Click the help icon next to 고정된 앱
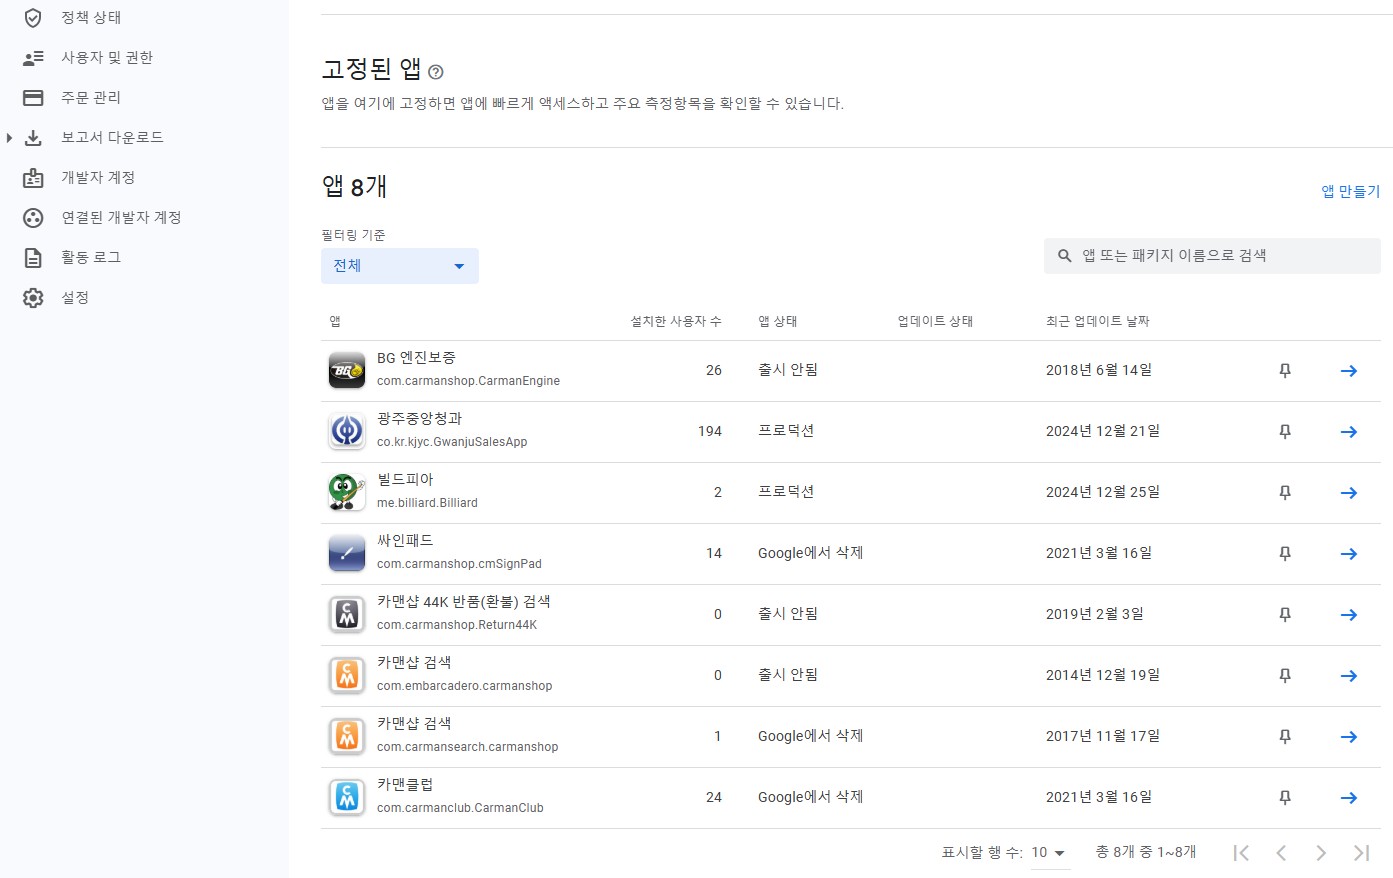Image resolution: width=1393 pixels, height=878 pixels. (435, 72)
